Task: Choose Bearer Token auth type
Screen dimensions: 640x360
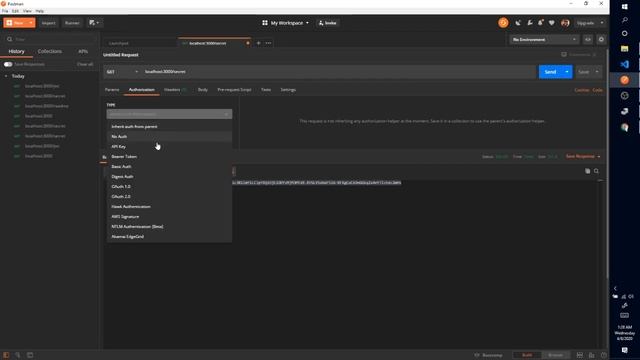Action: click(x=169, y=156)
